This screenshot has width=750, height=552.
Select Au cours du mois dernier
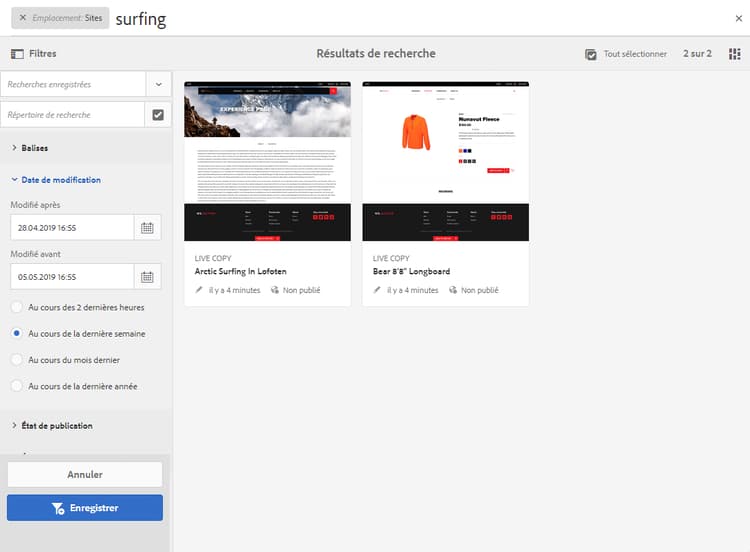pyautogui.click(x=16, y=360)
